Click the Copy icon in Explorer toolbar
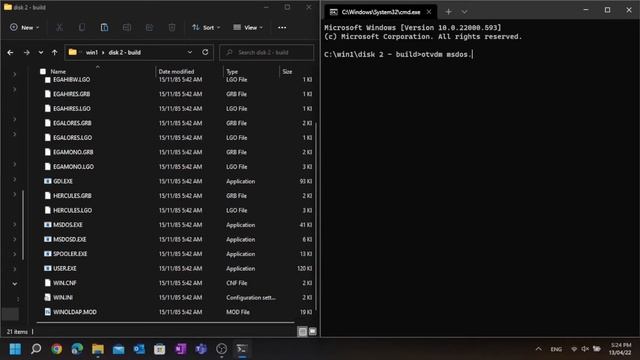The height and width of the screenshot is (360, 640). (82, 27)
